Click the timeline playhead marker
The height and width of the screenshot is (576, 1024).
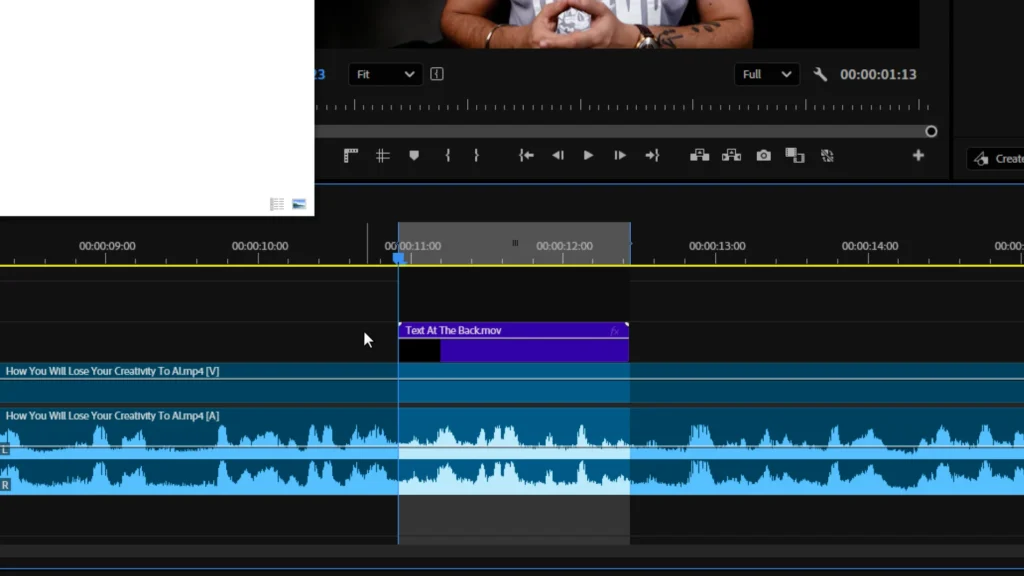(398, 259)
